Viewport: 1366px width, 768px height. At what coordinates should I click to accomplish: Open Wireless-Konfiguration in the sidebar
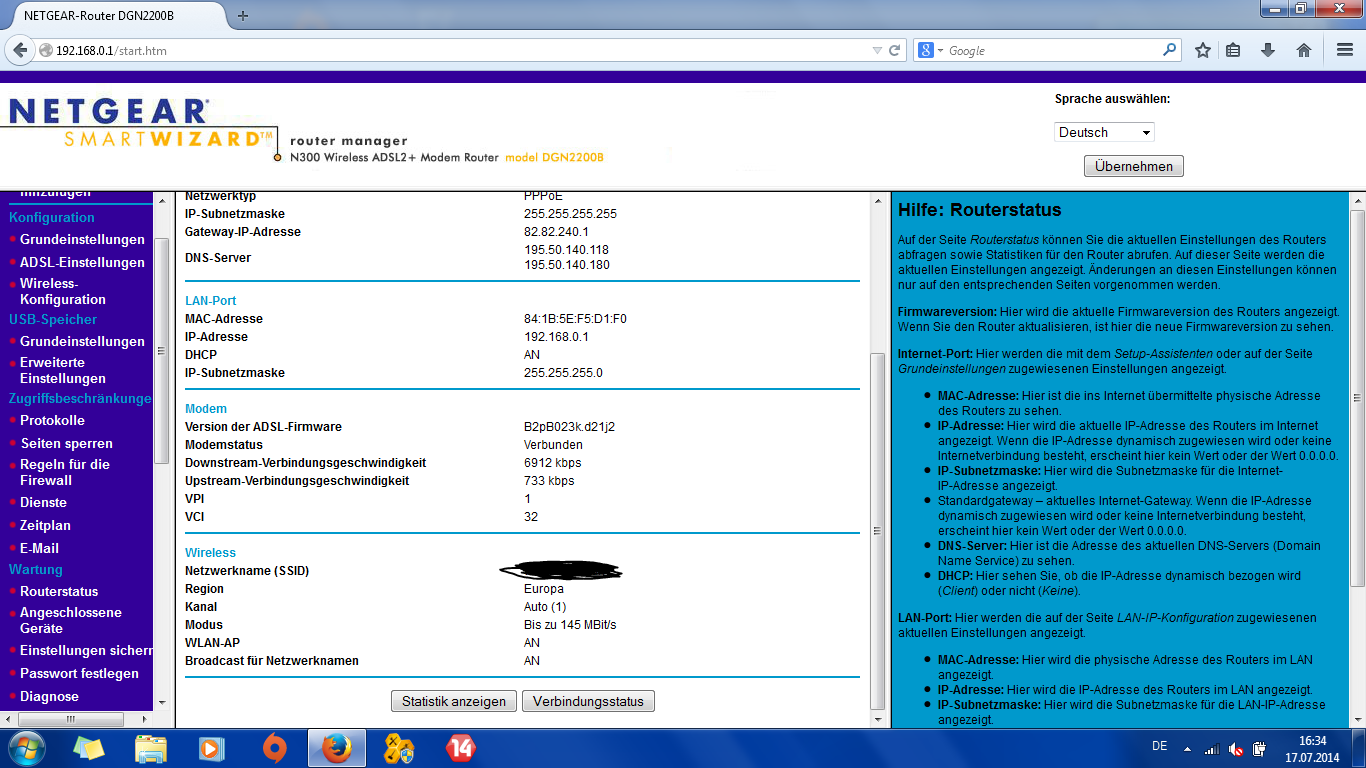62,291
